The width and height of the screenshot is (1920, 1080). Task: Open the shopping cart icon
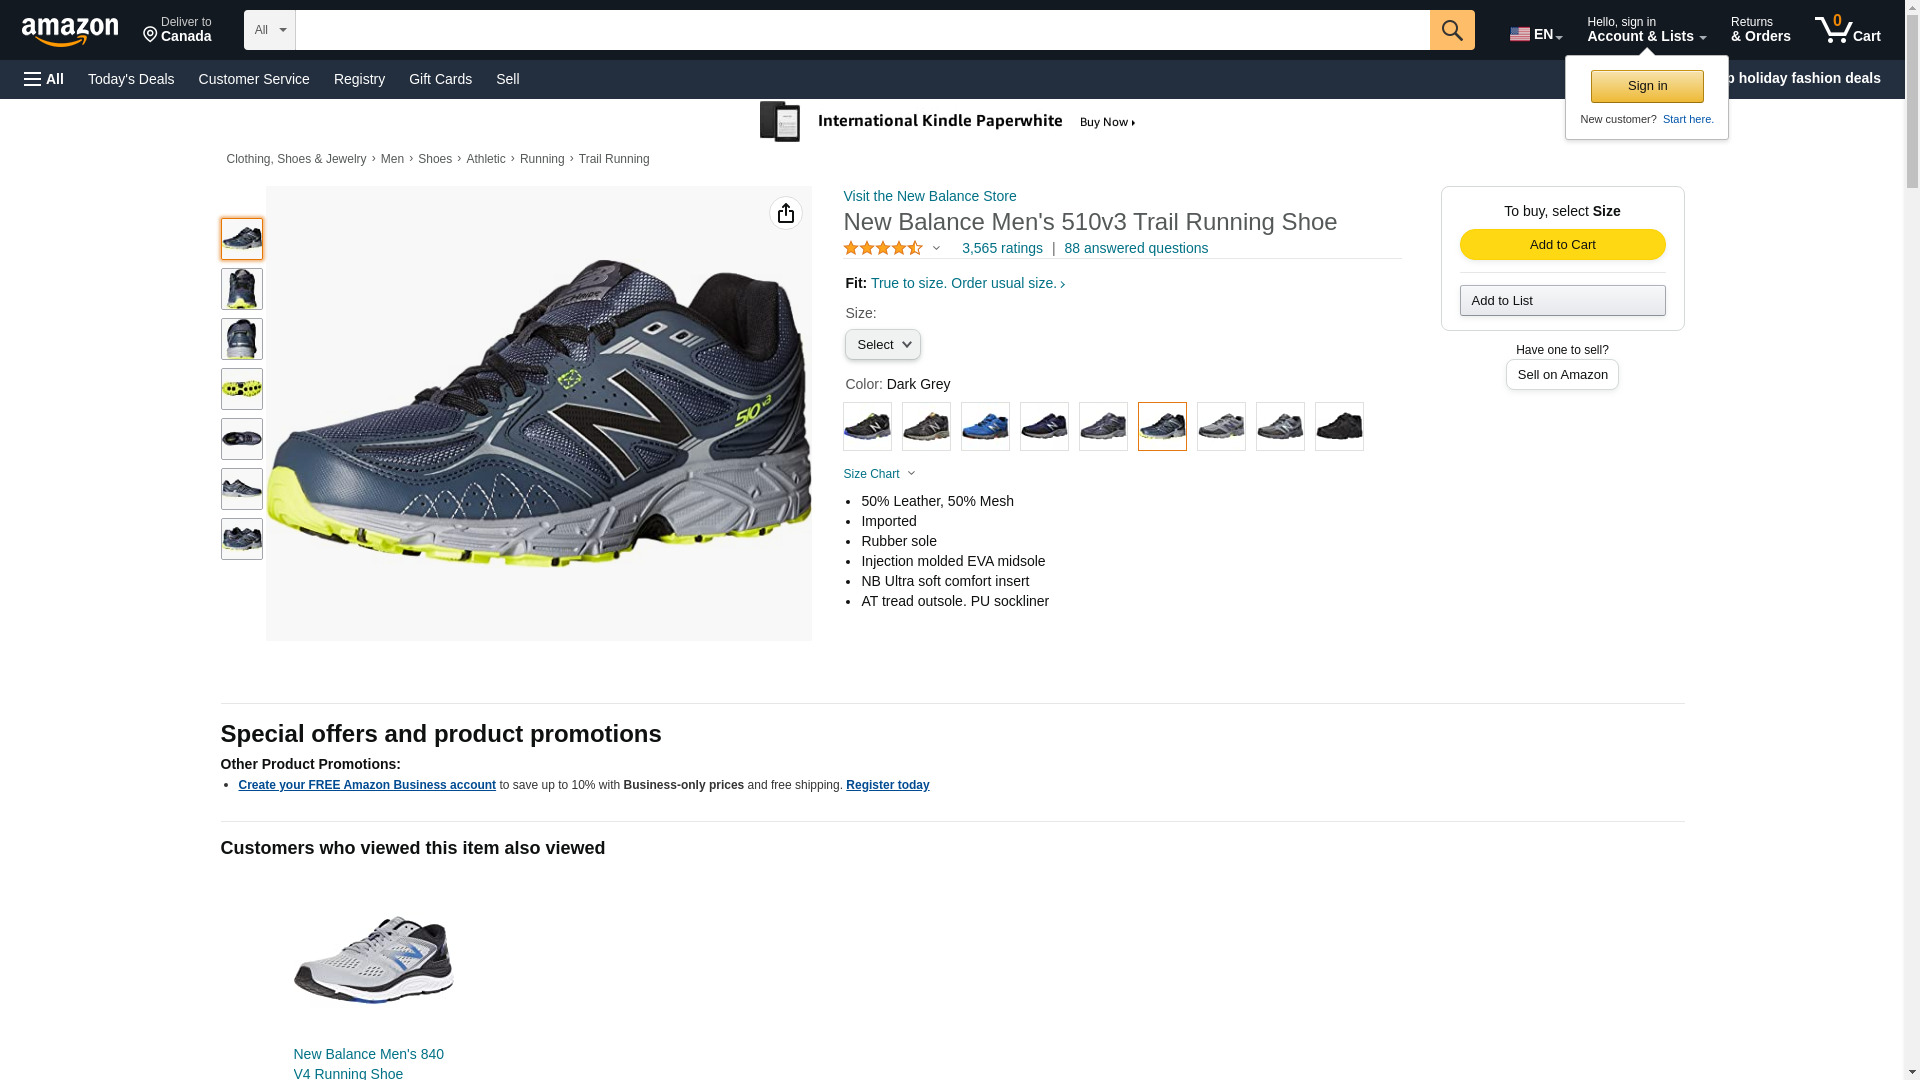[1847, 30]
